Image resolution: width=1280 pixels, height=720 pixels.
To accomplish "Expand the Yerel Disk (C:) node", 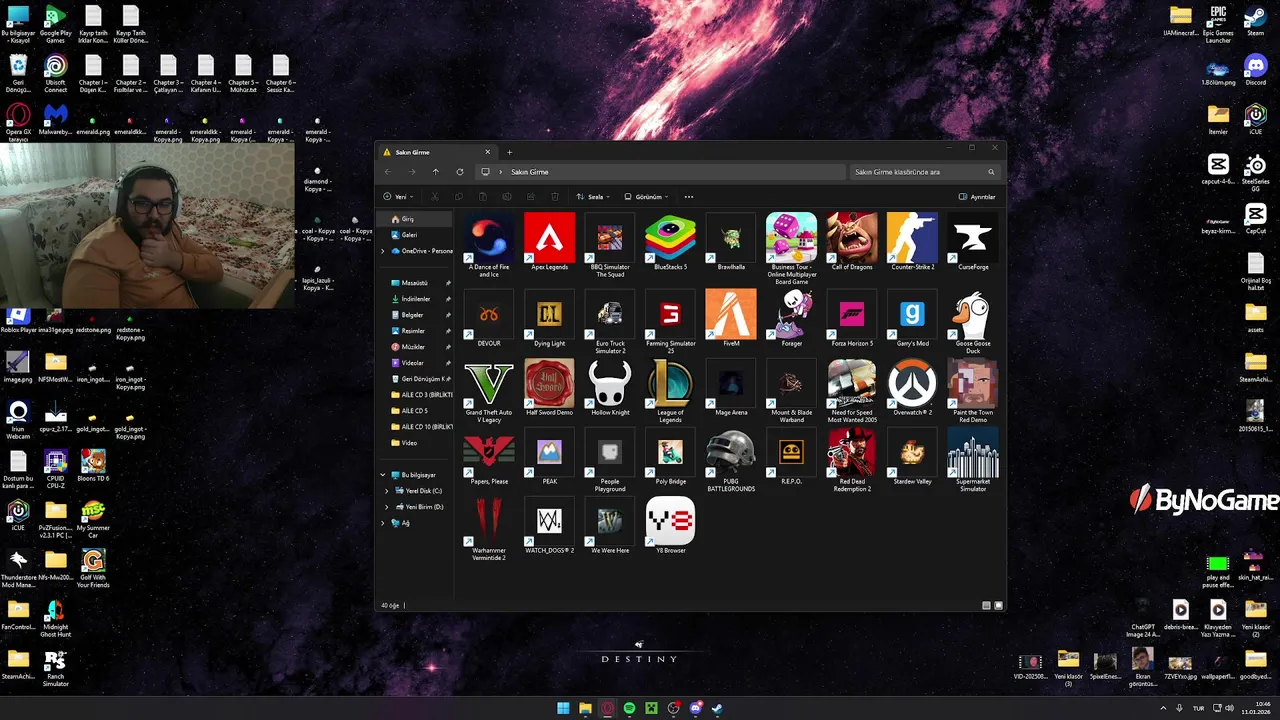I will pyautogui.click(x=387, y=491).
